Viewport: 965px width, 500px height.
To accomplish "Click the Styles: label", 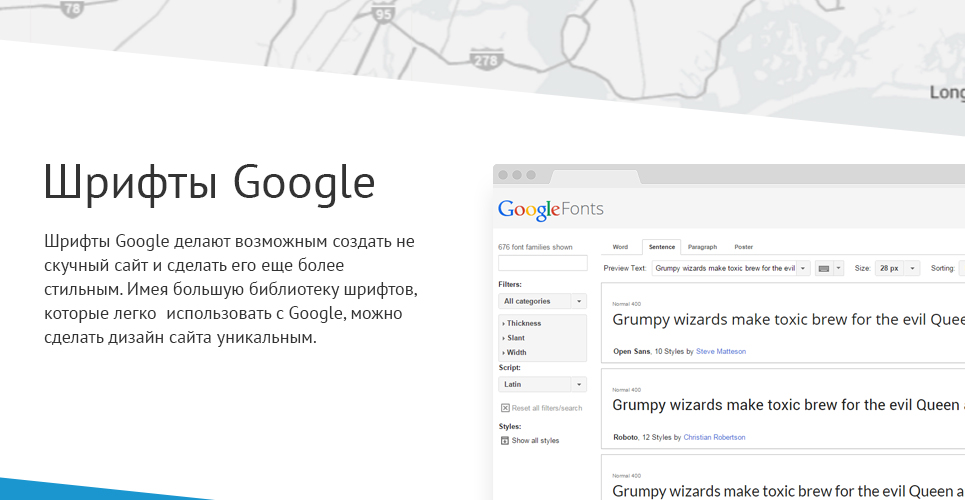I will [x=510, y=426].
